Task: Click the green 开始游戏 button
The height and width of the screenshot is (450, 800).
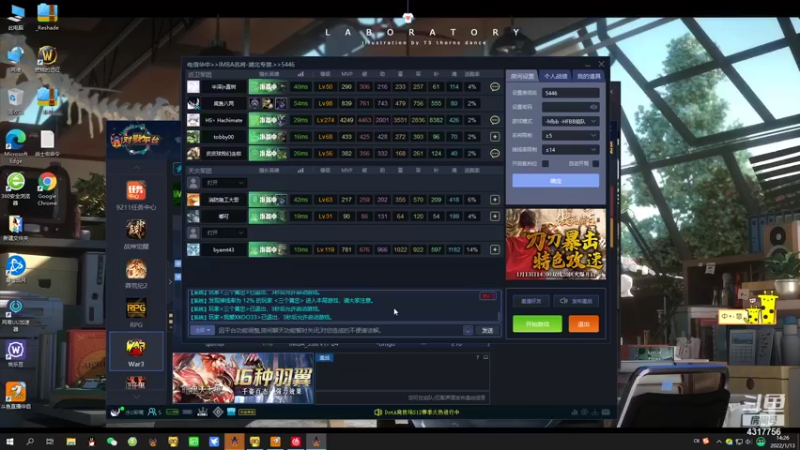Action: coord(537,324)
